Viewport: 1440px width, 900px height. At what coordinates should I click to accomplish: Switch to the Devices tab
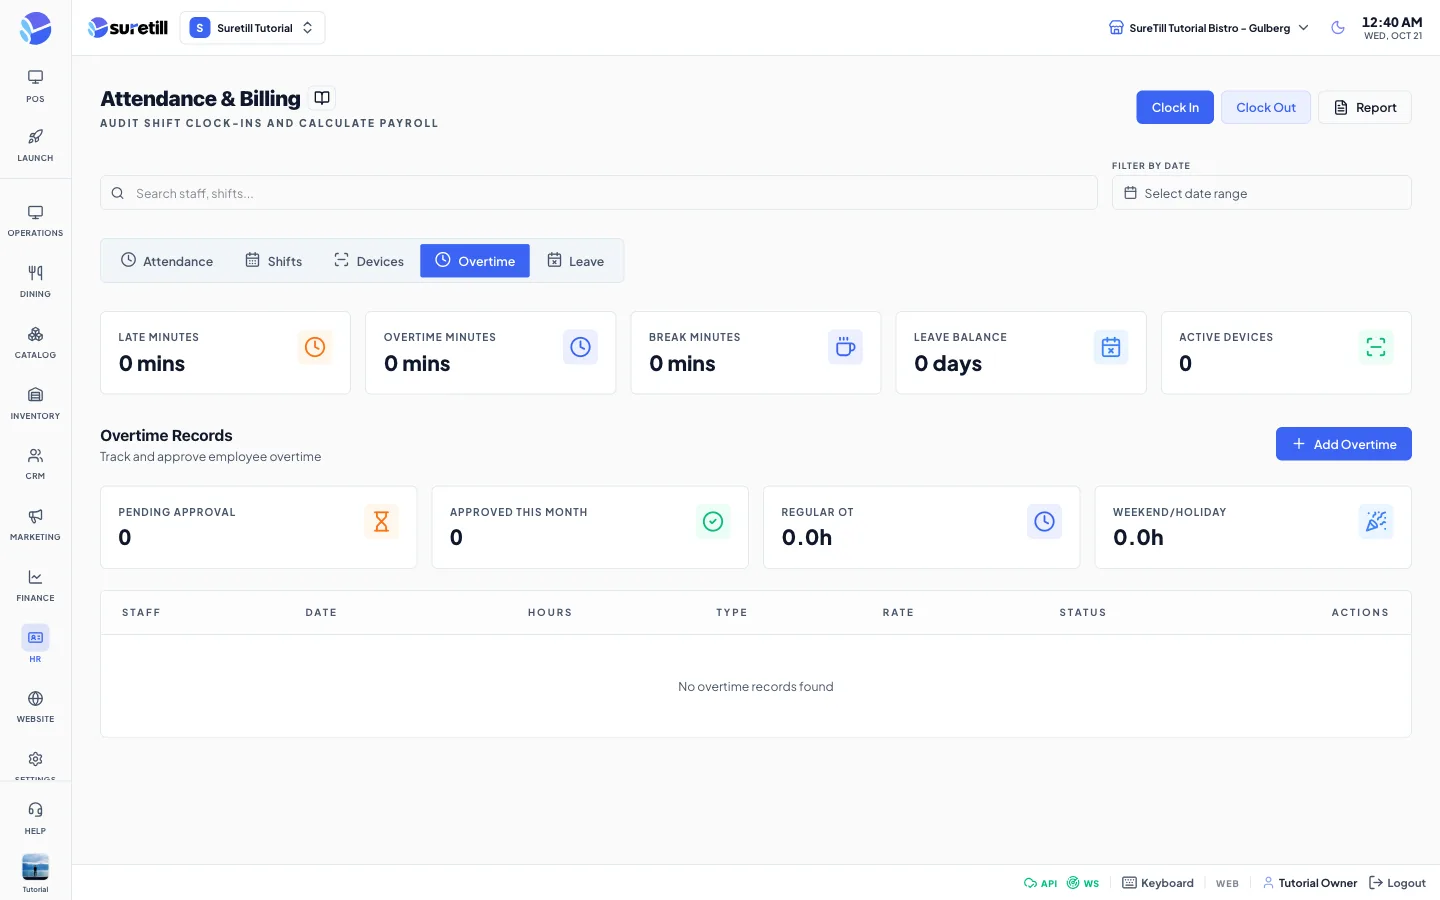pyautogui.click(x=369, y=261)
